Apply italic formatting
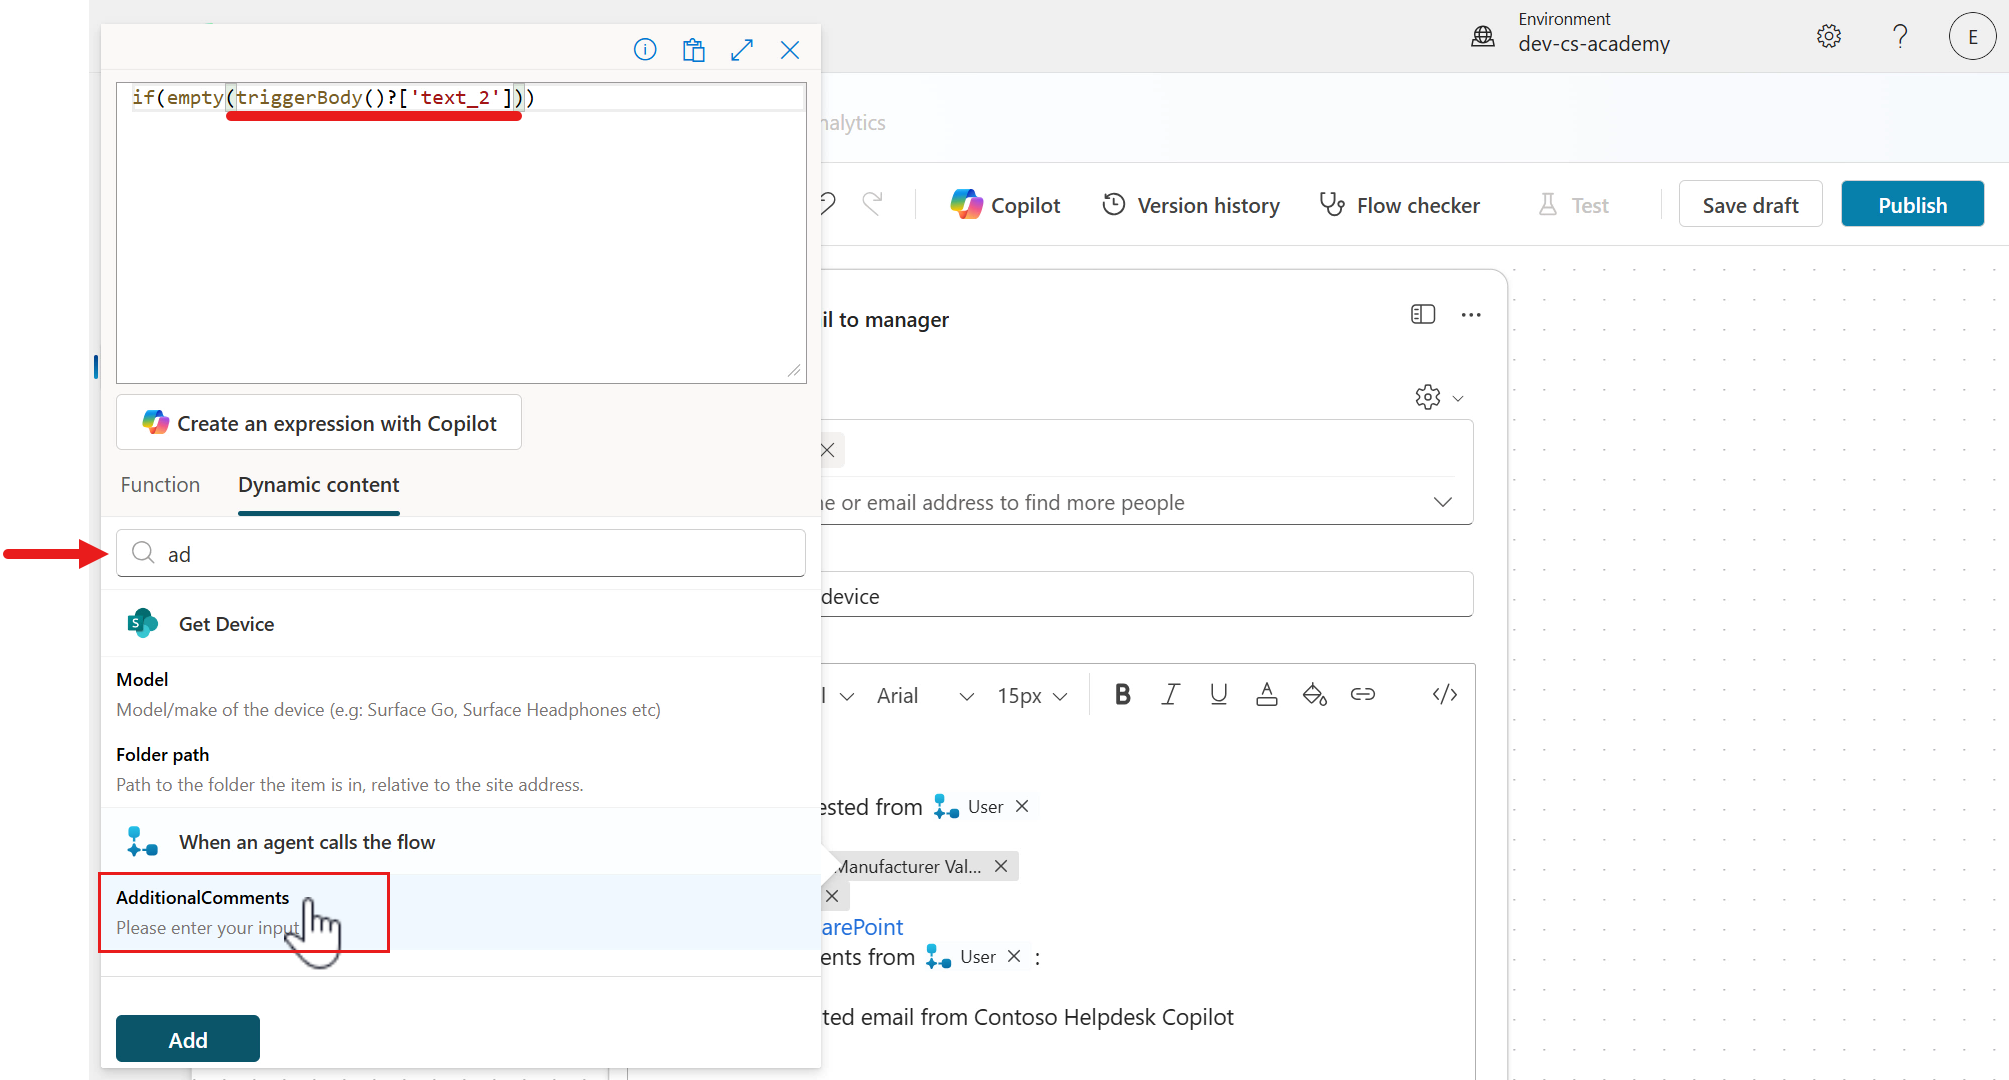This screenshot has height=1080, width=2009. 1170,693
